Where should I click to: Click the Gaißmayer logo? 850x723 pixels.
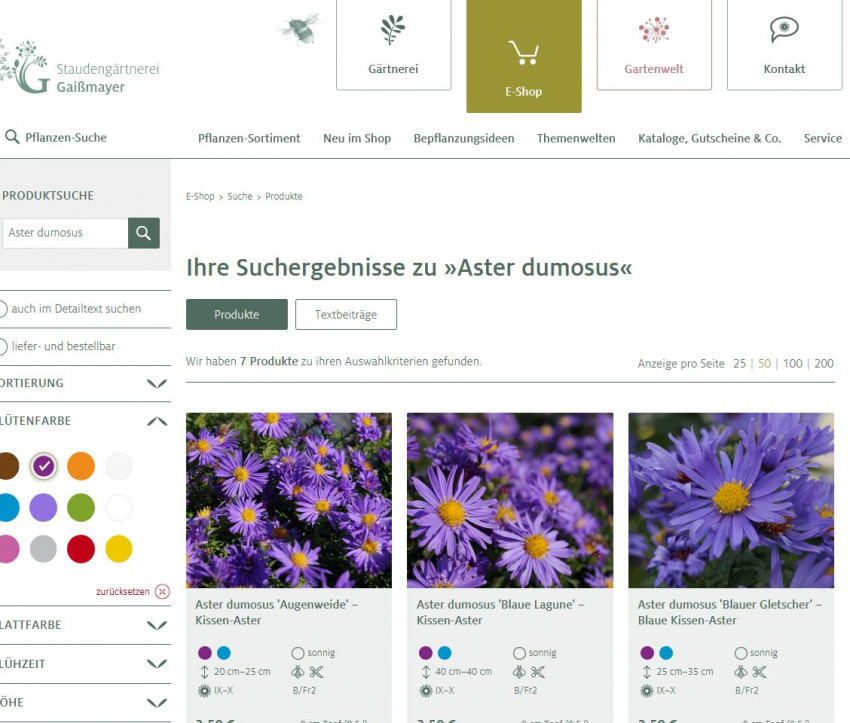[x=79, y=68]
